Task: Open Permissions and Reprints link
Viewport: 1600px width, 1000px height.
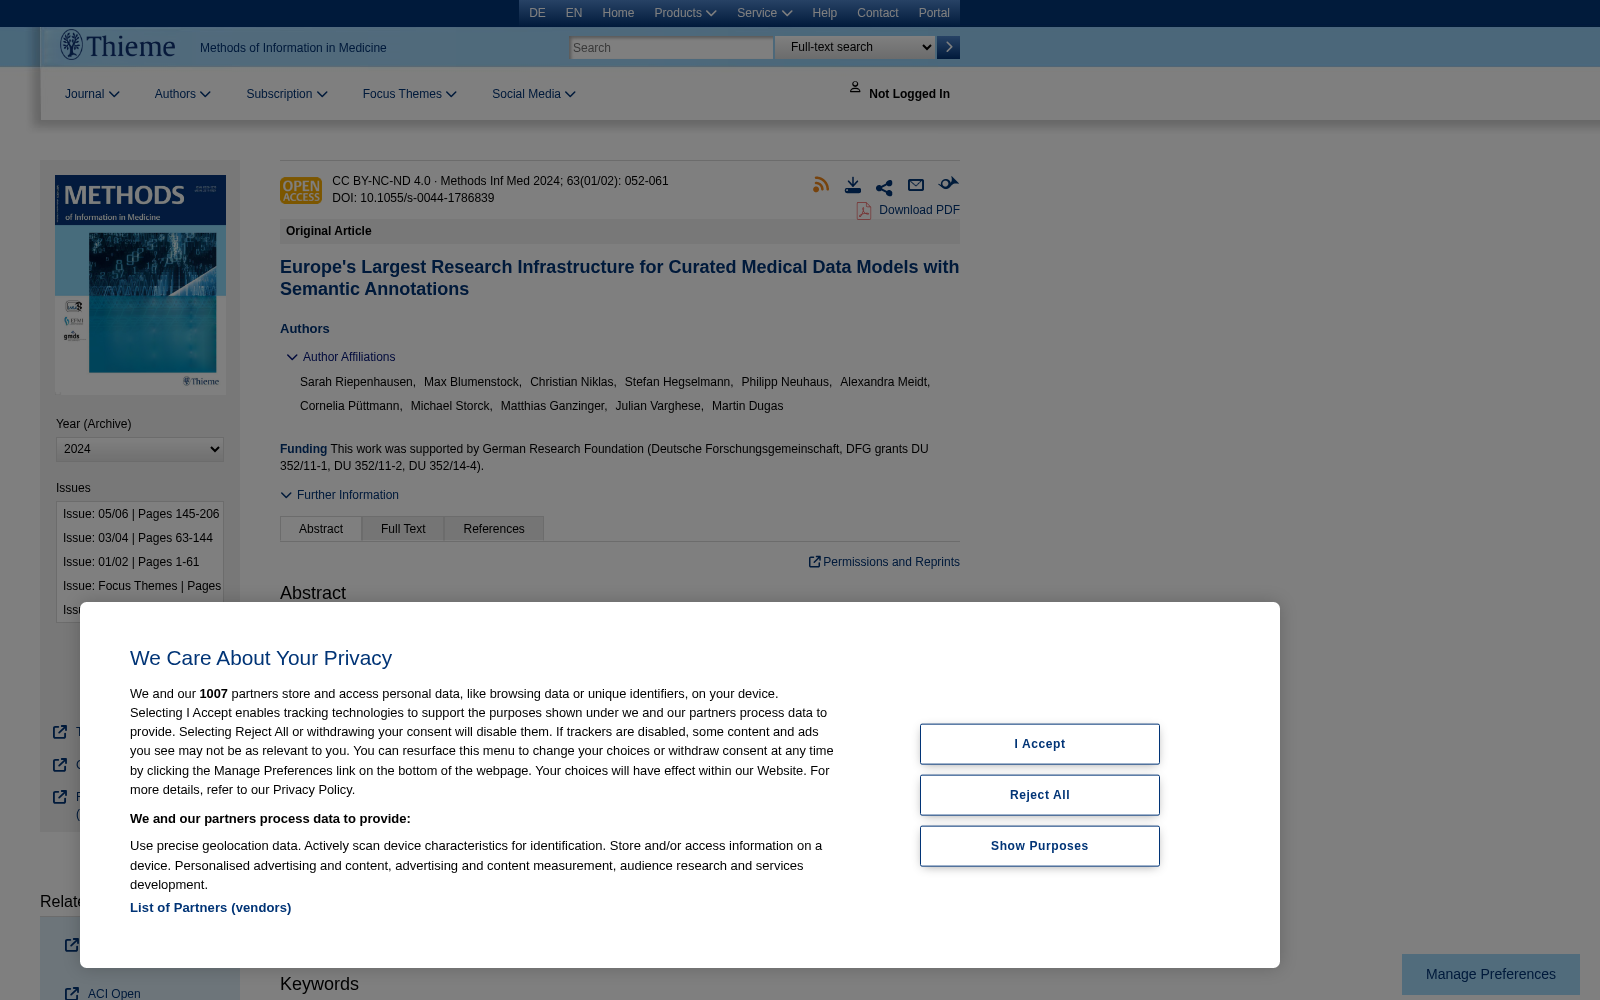Action: (x=891, y=562)
